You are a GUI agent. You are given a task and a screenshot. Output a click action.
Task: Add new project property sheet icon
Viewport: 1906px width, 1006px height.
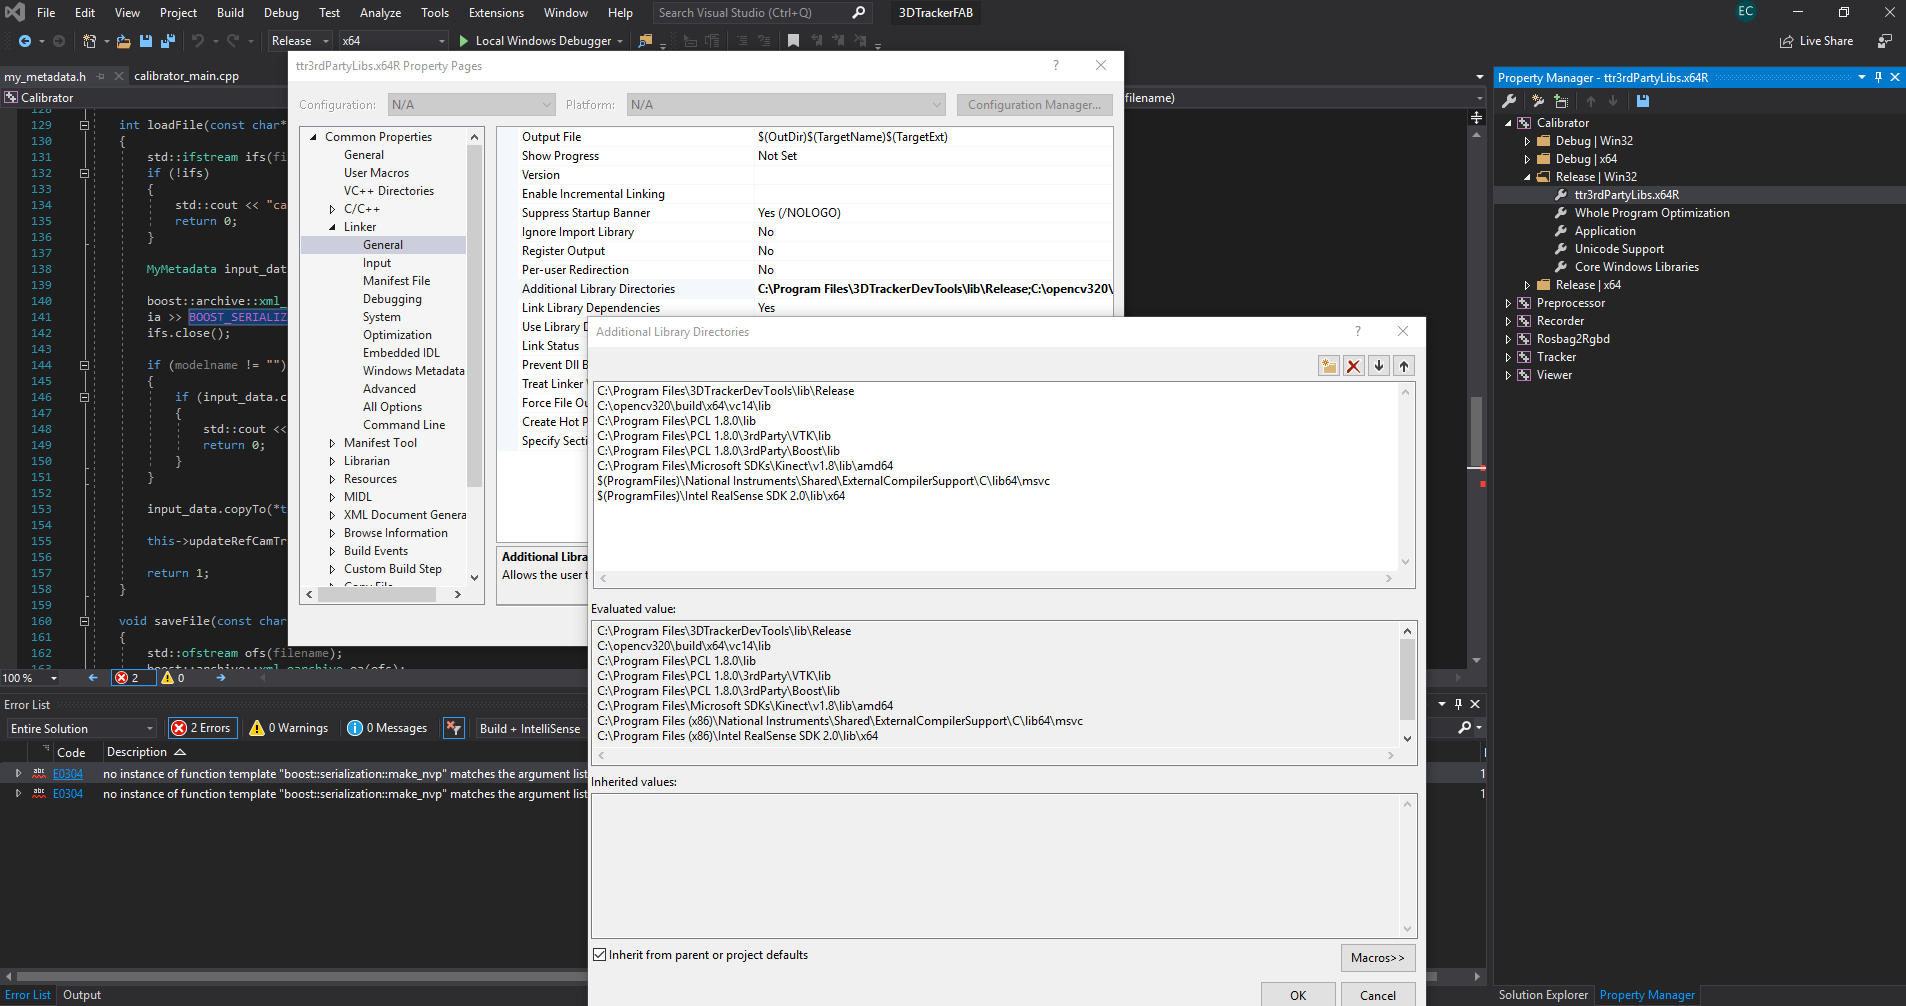pyautogui.click(x=1561, y=101)
